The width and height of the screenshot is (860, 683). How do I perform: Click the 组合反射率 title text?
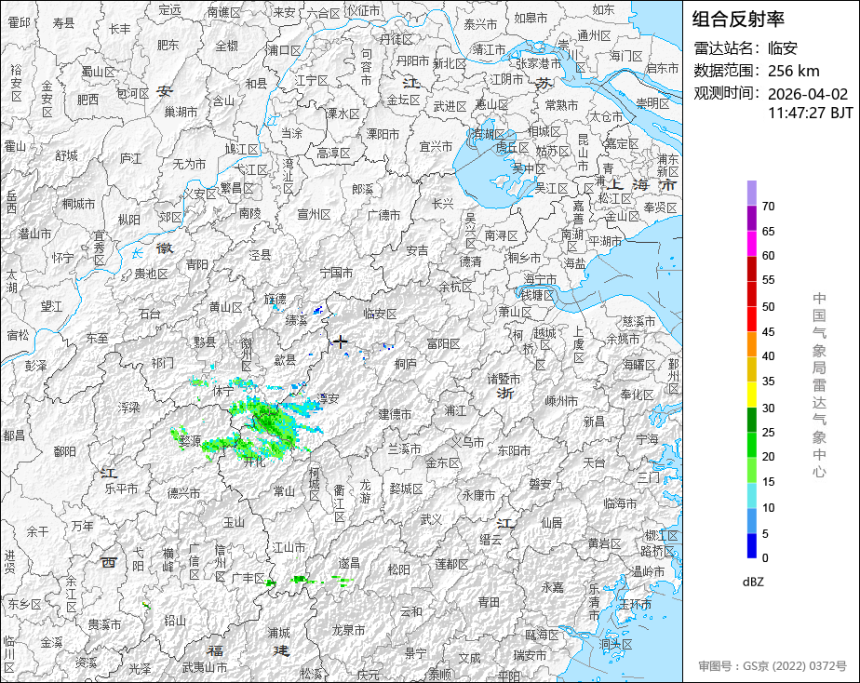[x=738, y=19]
